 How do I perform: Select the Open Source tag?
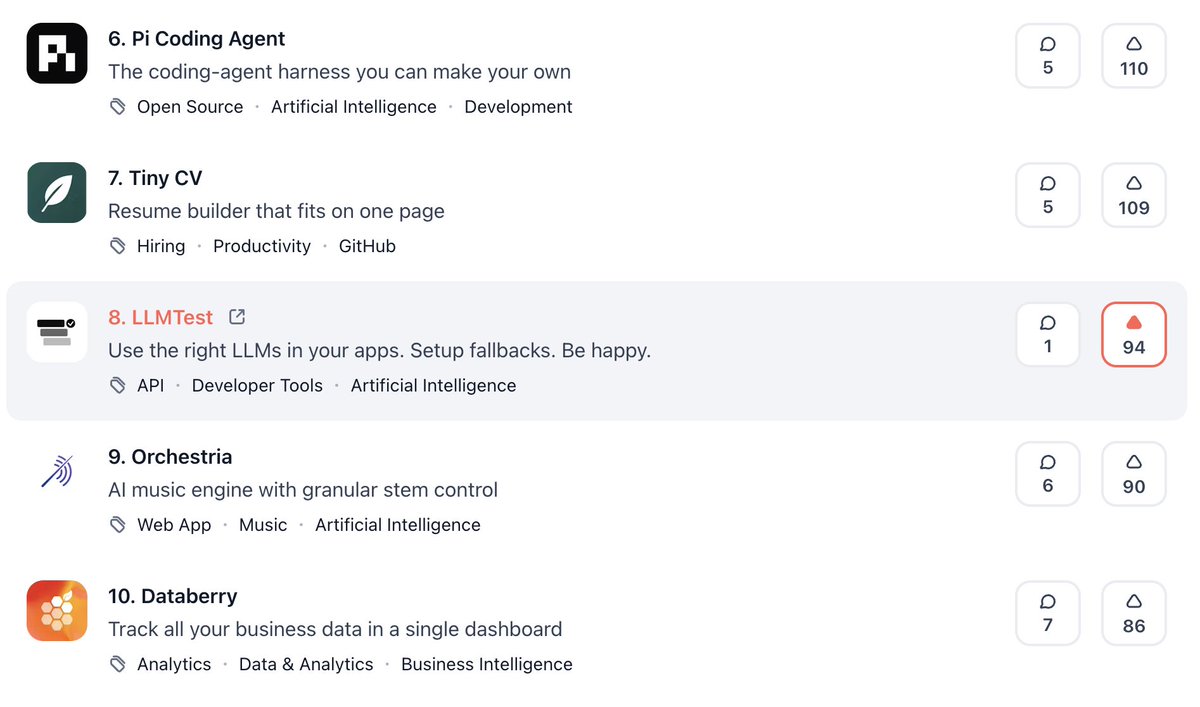(190, 107)
